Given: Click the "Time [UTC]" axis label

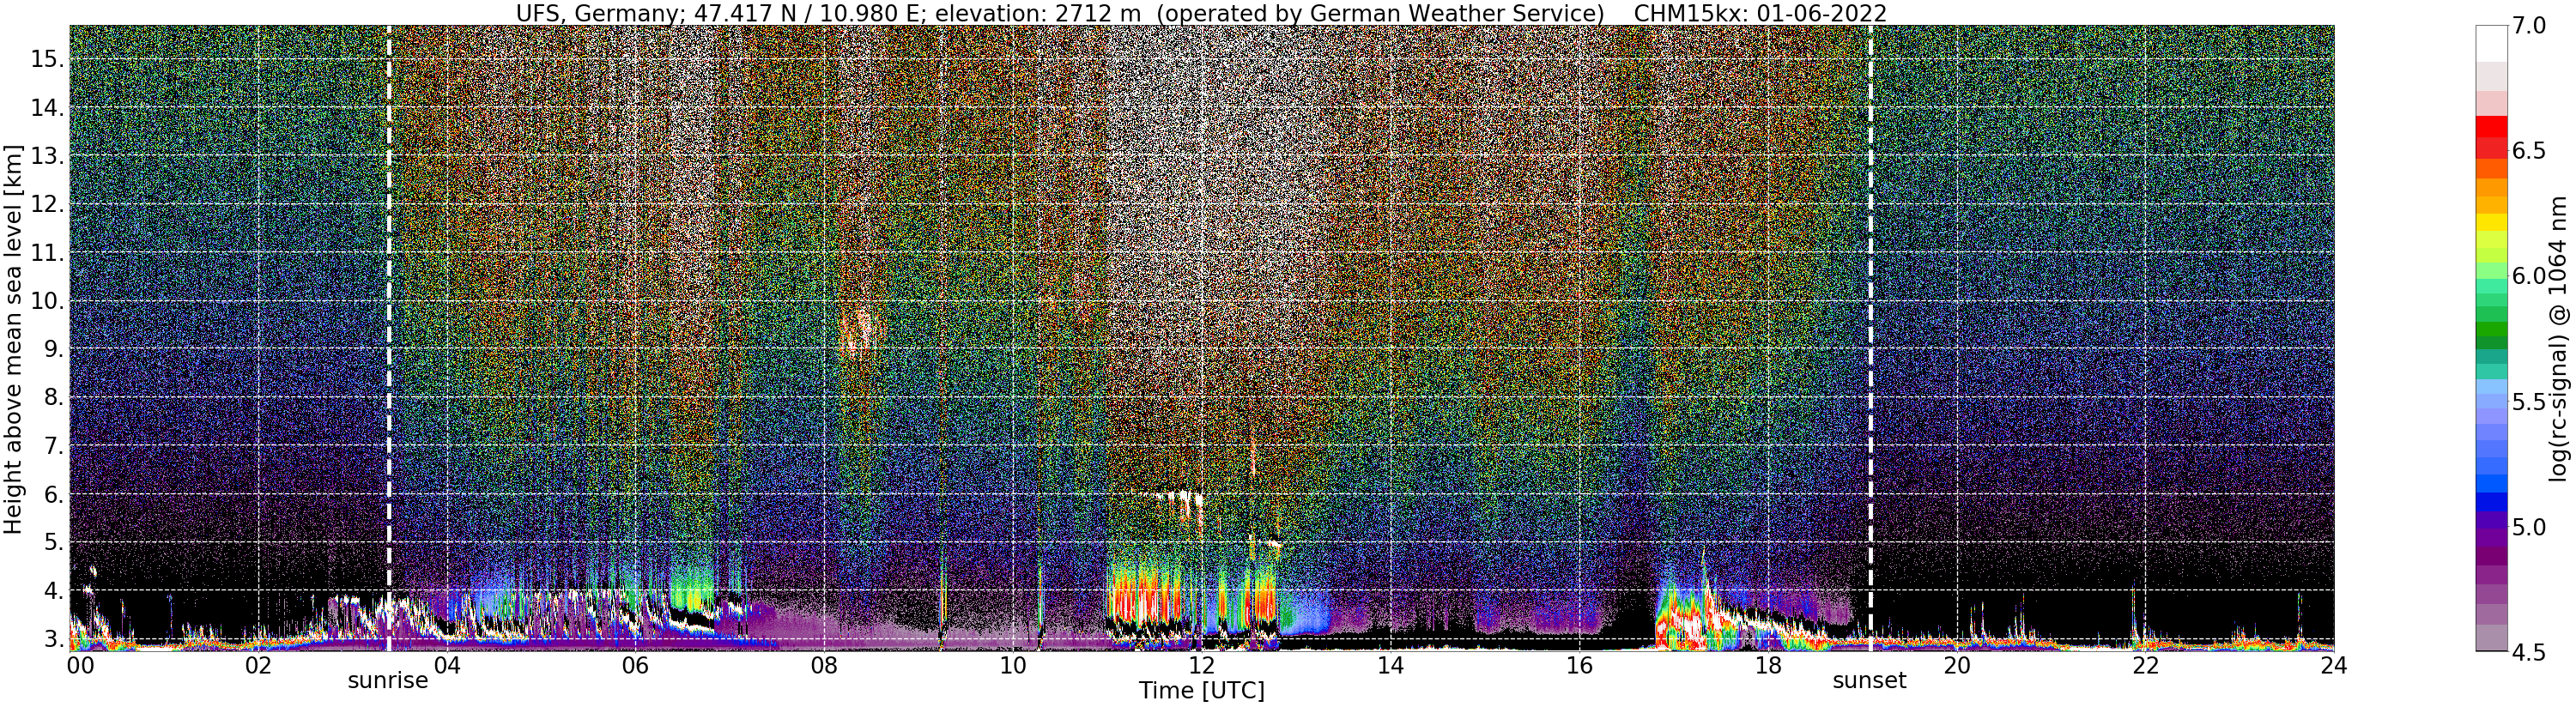Looking at the screenshot, I should tap(1202, 690).
